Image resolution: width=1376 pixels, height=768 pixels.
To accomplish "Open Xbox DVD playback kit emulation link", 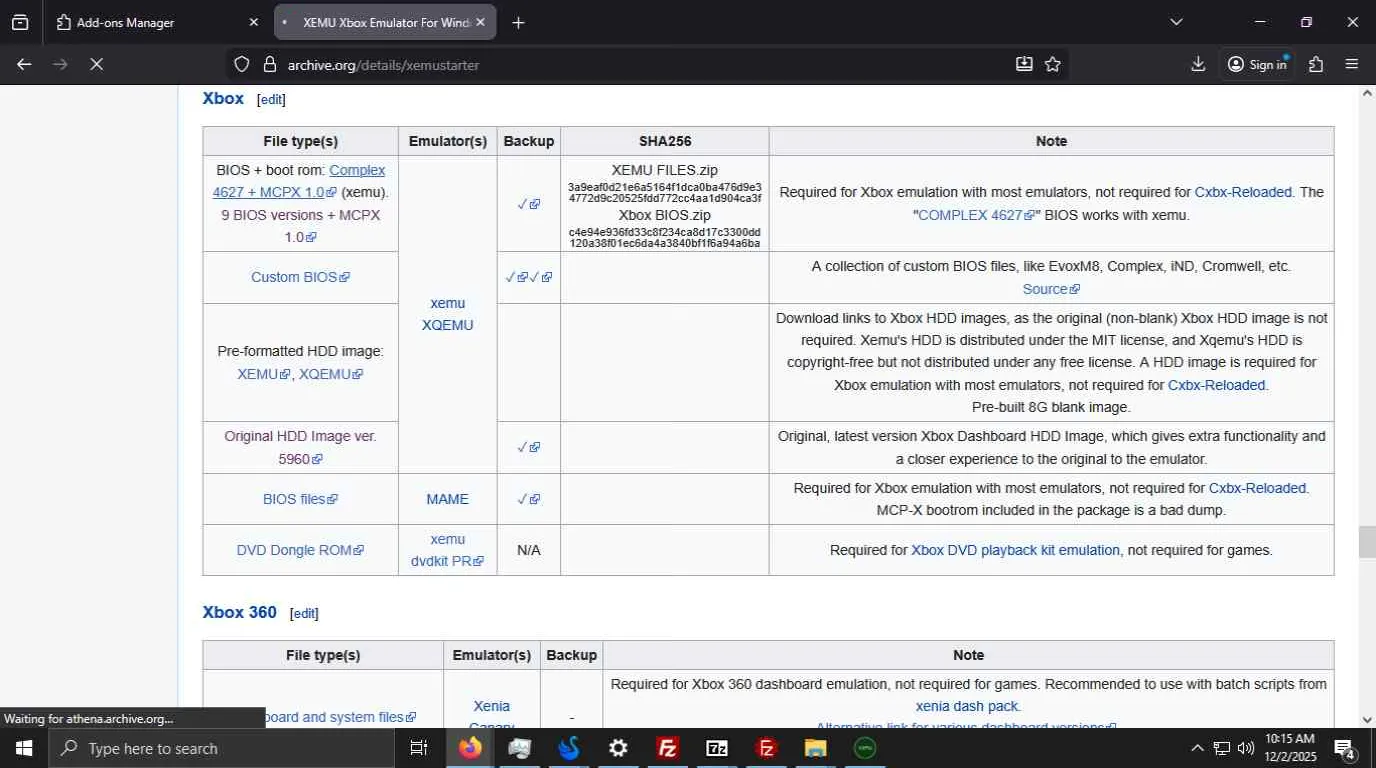I will click(x=1015, y=550).
